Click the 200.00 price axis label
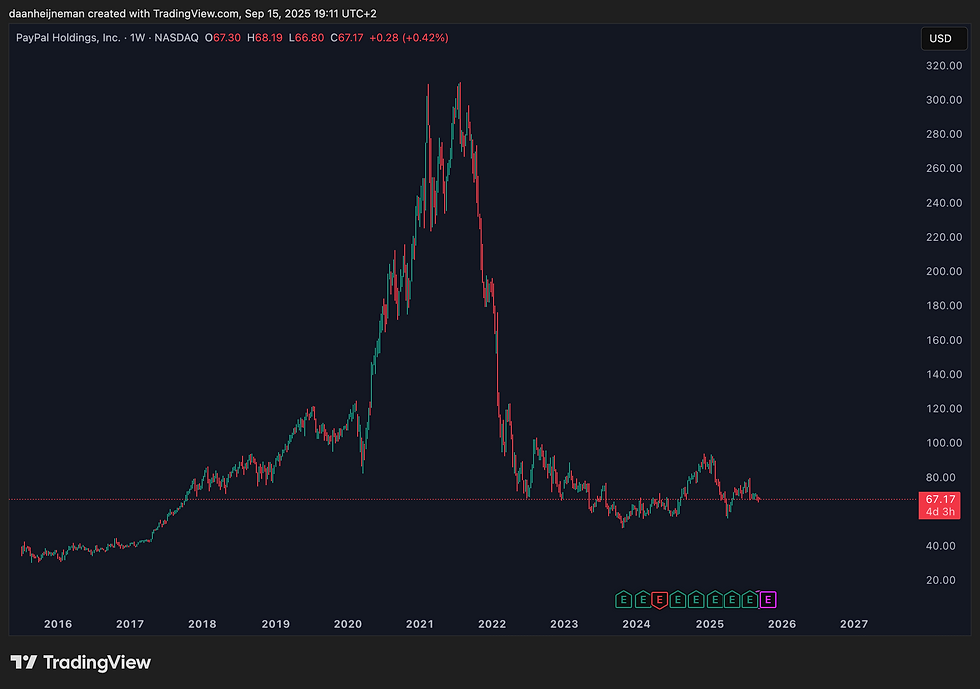The image size is (980, 689). click(x=944, y=271)
